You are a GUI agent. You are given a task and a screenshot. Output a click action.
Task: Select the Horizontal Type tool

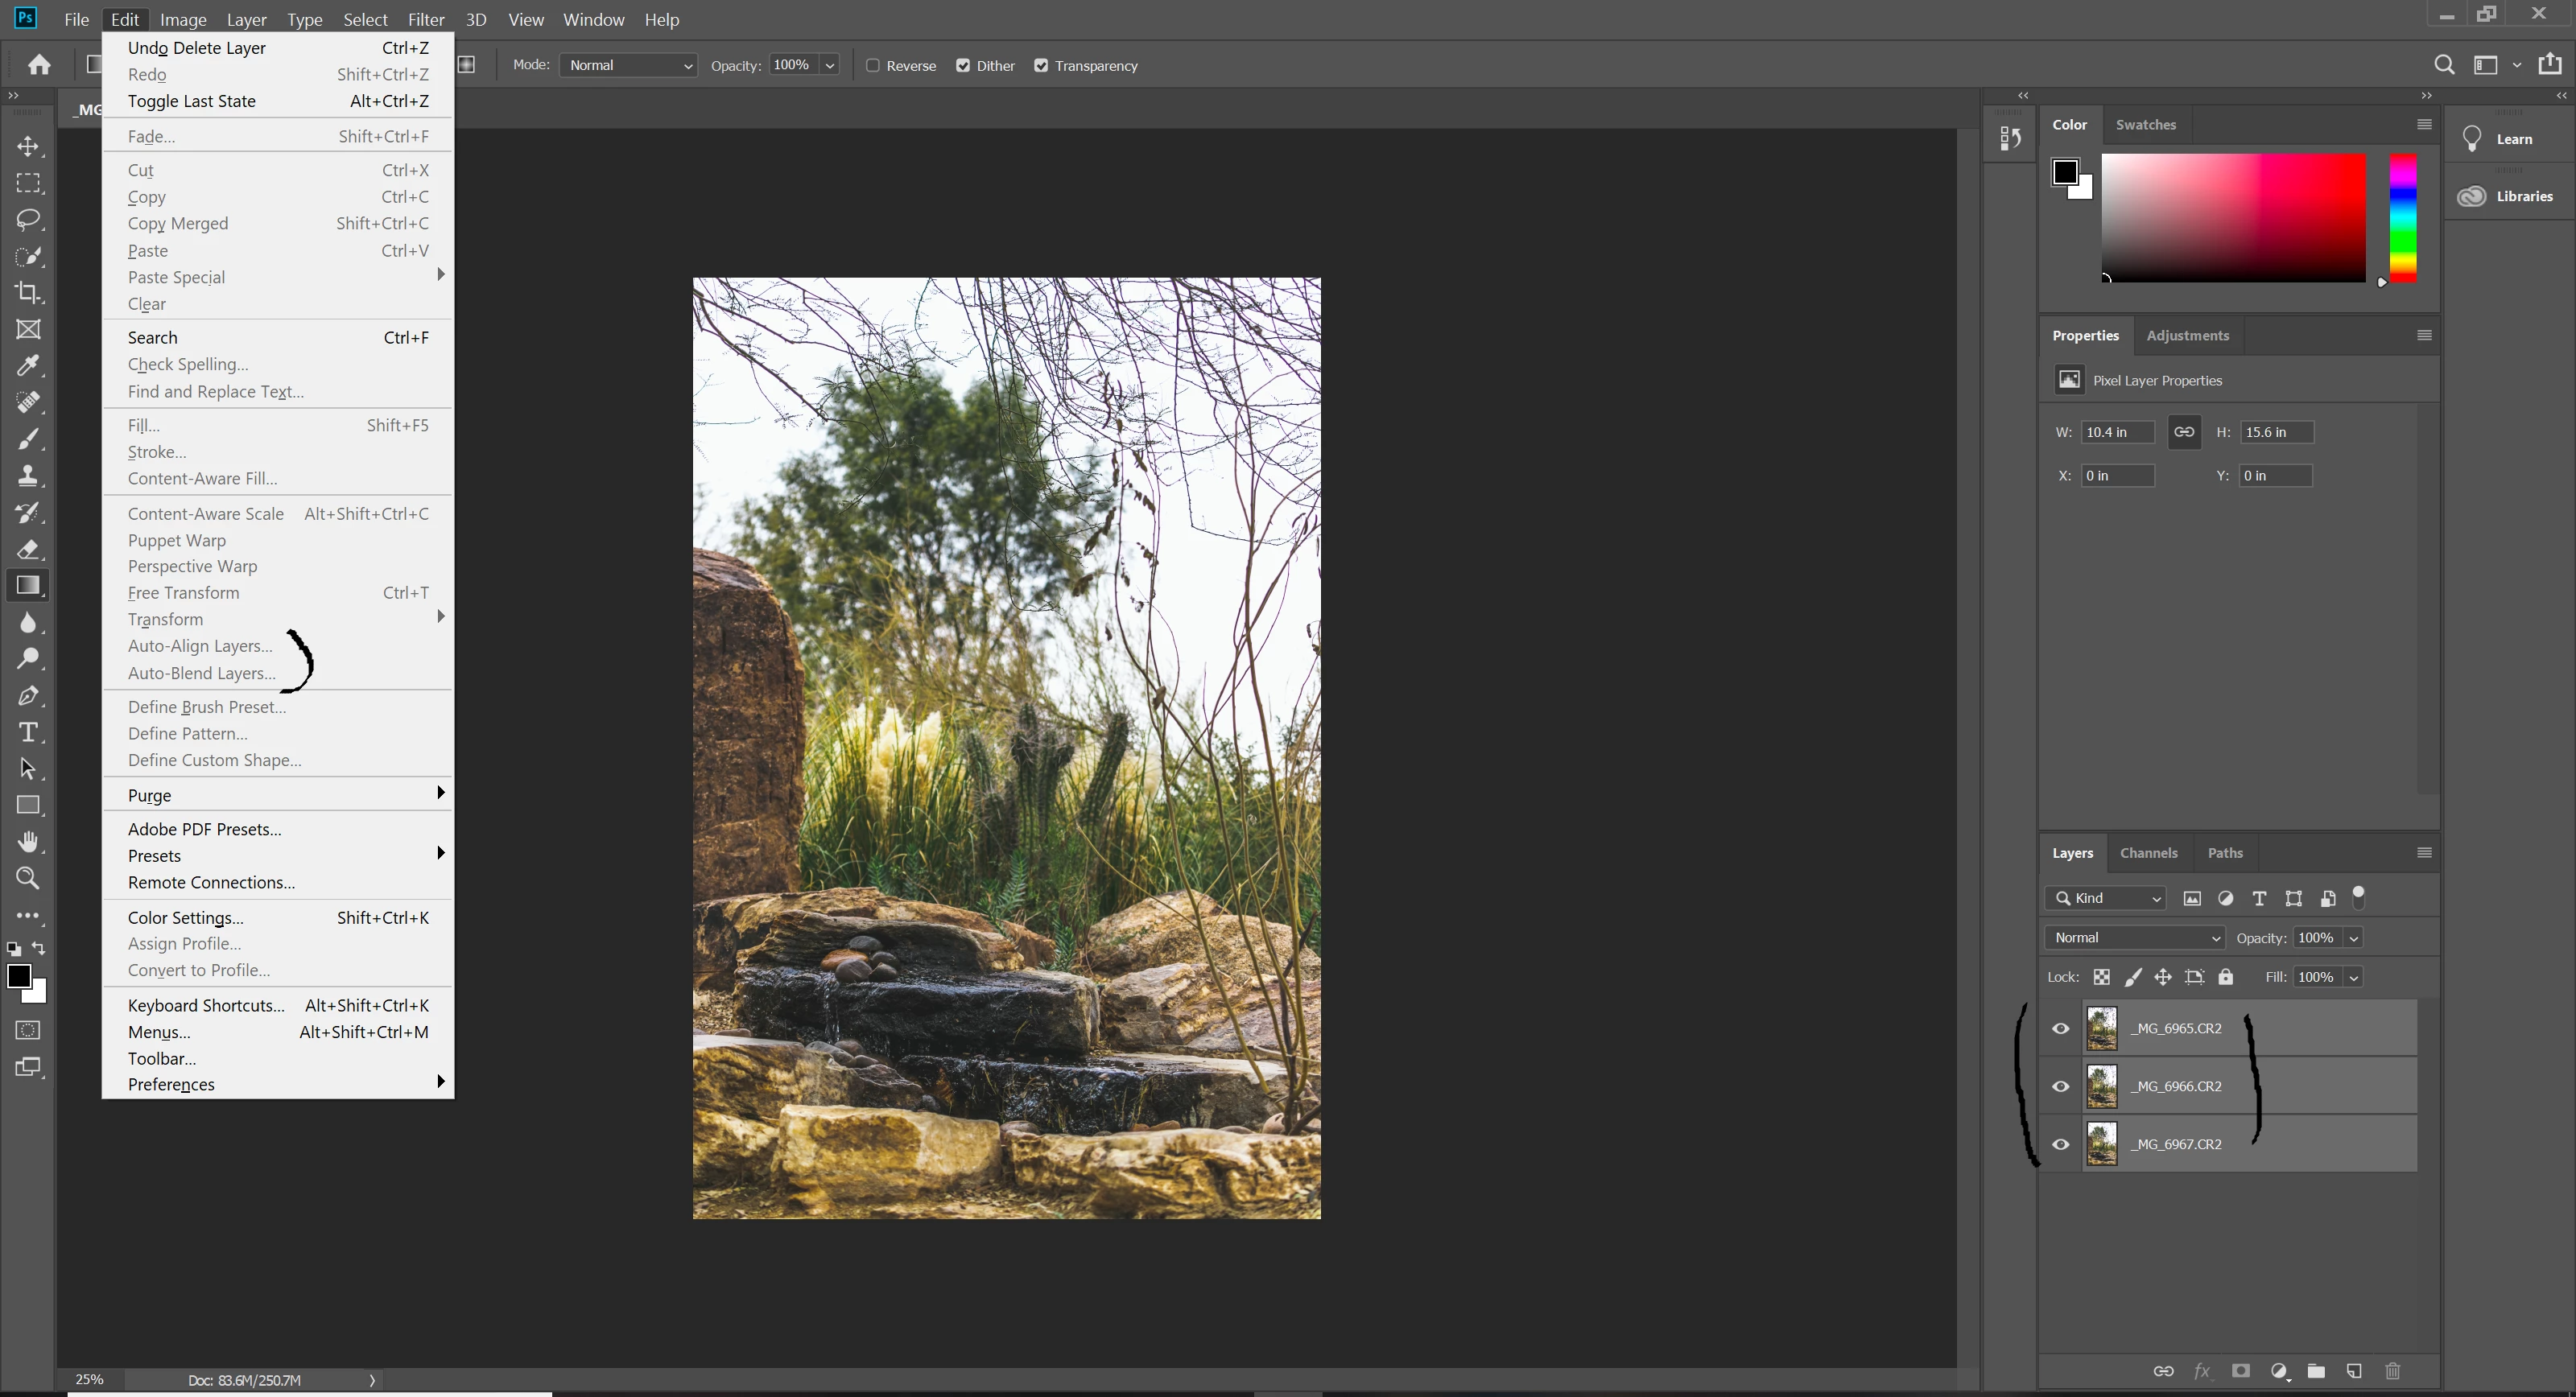click(x=28, y=732)
